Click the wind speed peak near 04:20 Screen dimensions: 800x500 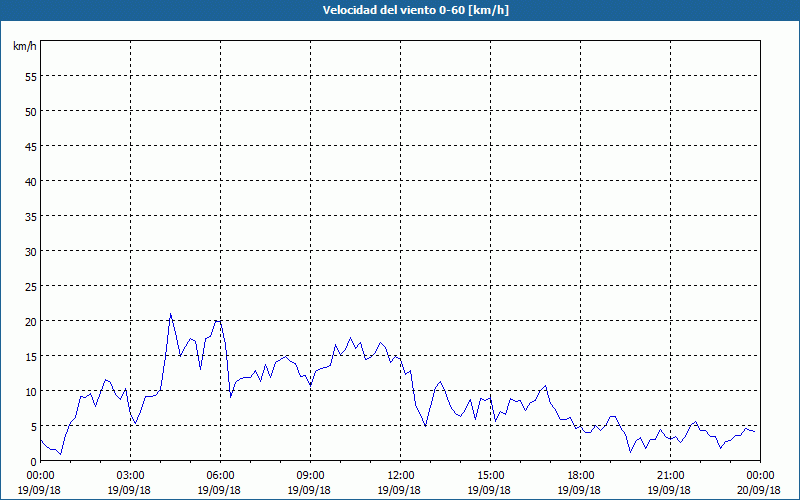pyautogui.click(x=170, y=314)
